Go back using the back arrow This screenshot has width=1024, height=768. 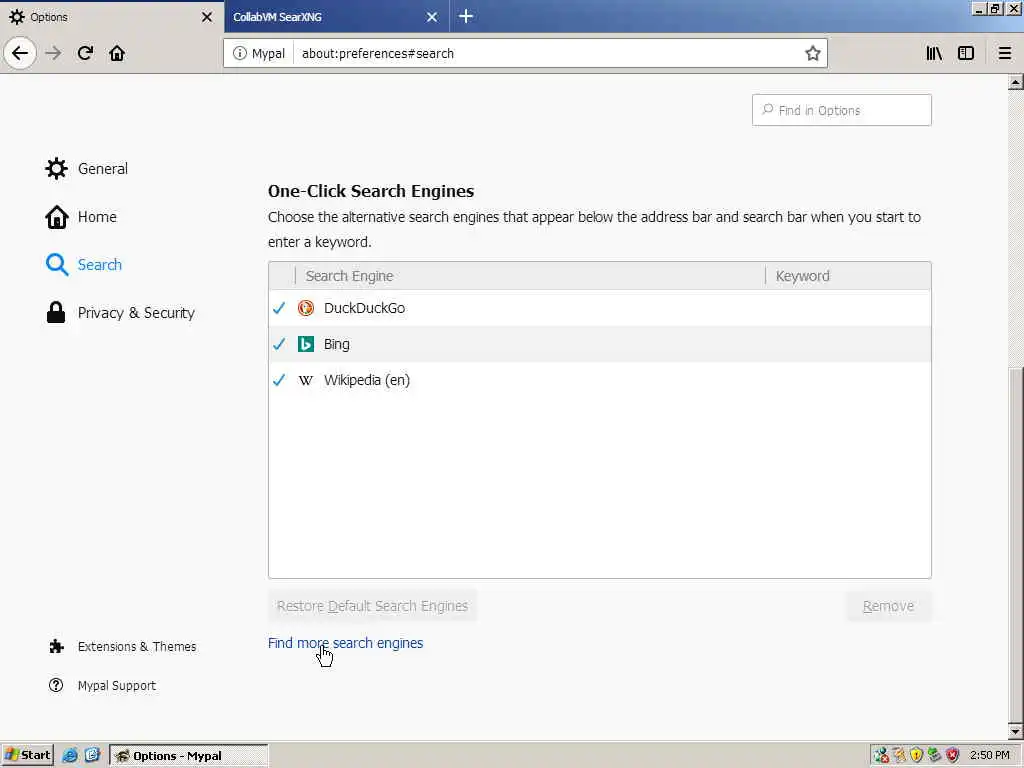click(x=20, y=53)
